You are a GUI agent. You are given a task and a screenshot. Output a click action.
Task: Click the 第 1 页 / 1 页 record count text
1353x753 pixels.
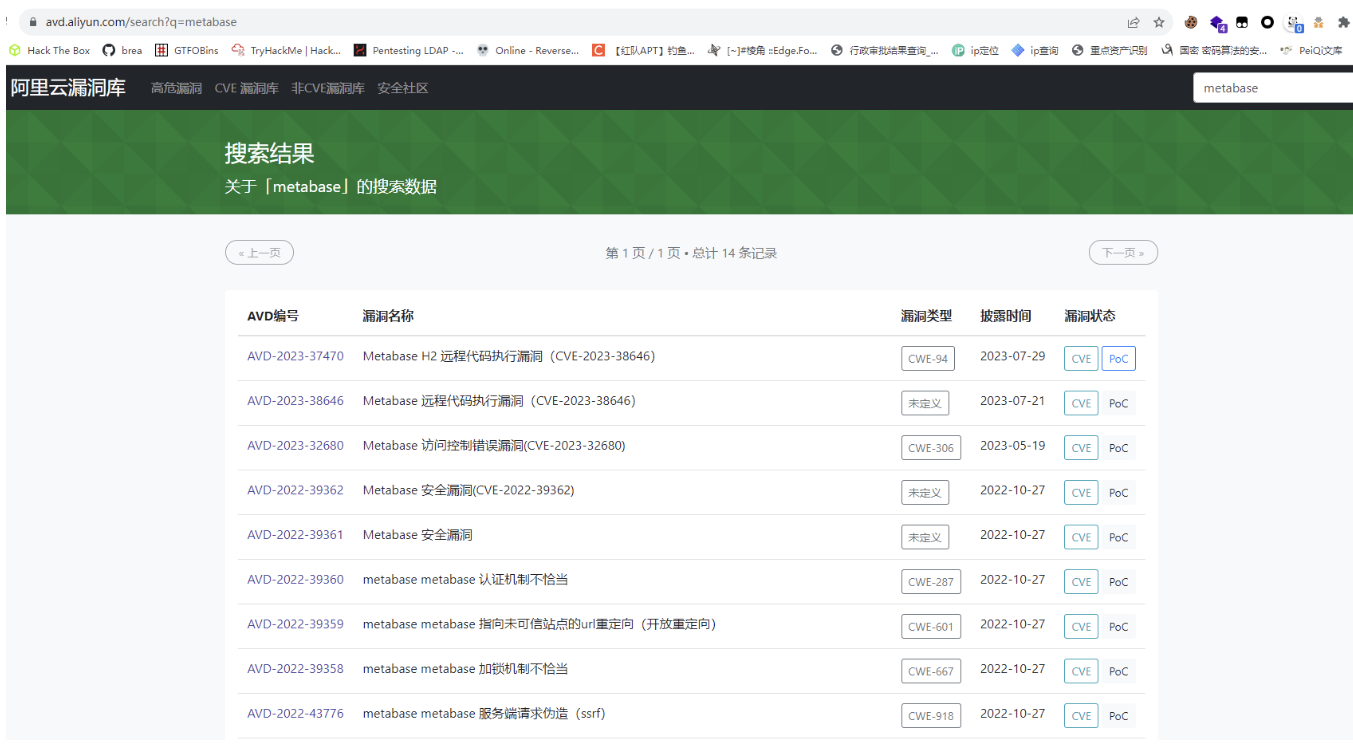(x=691, y=253)
